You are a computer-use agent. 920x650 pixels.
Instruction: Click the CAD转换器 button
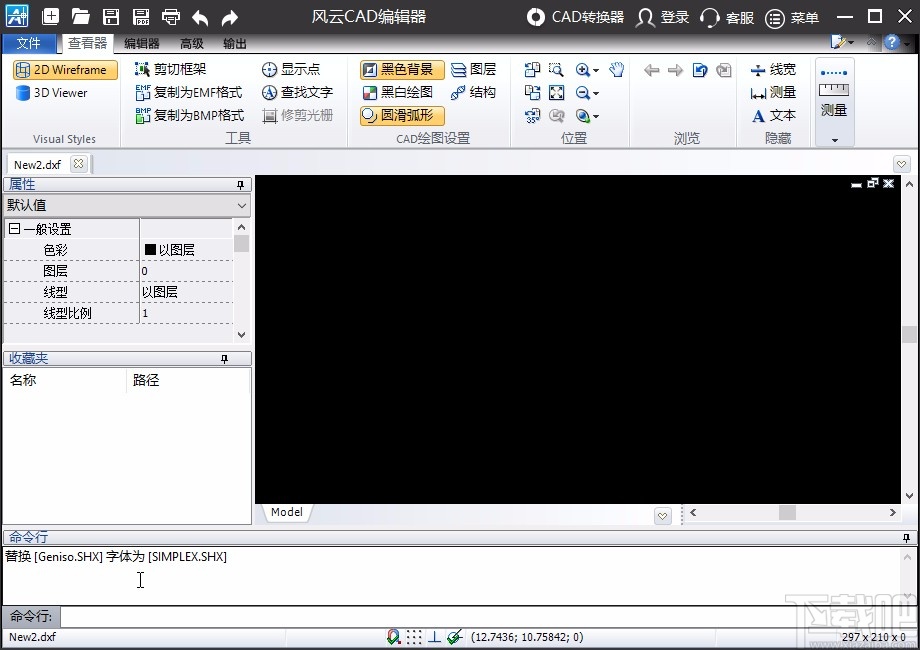[x=577, y=17]
